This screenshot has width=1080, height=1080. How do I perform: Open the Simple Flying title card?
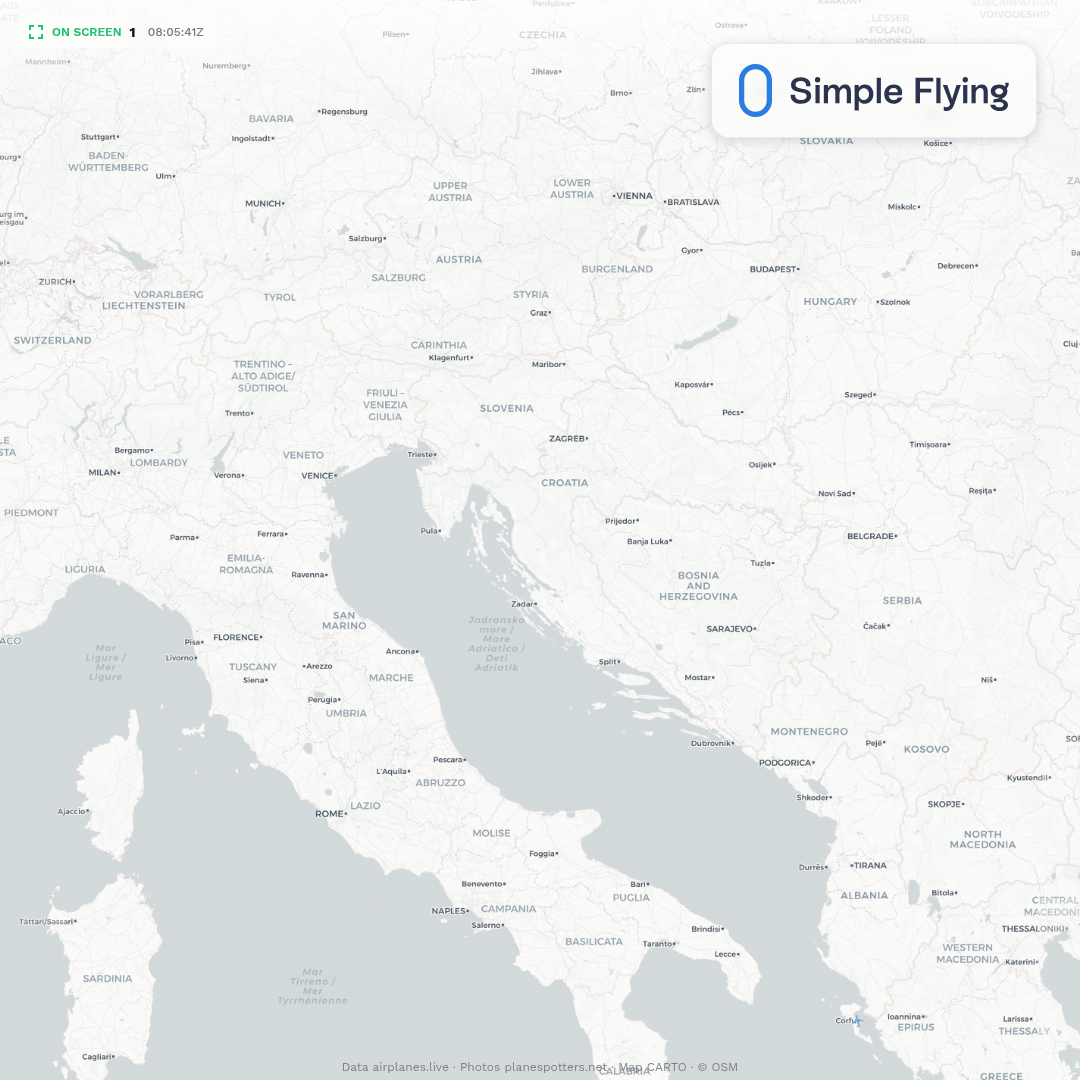(x=873, y=91)
